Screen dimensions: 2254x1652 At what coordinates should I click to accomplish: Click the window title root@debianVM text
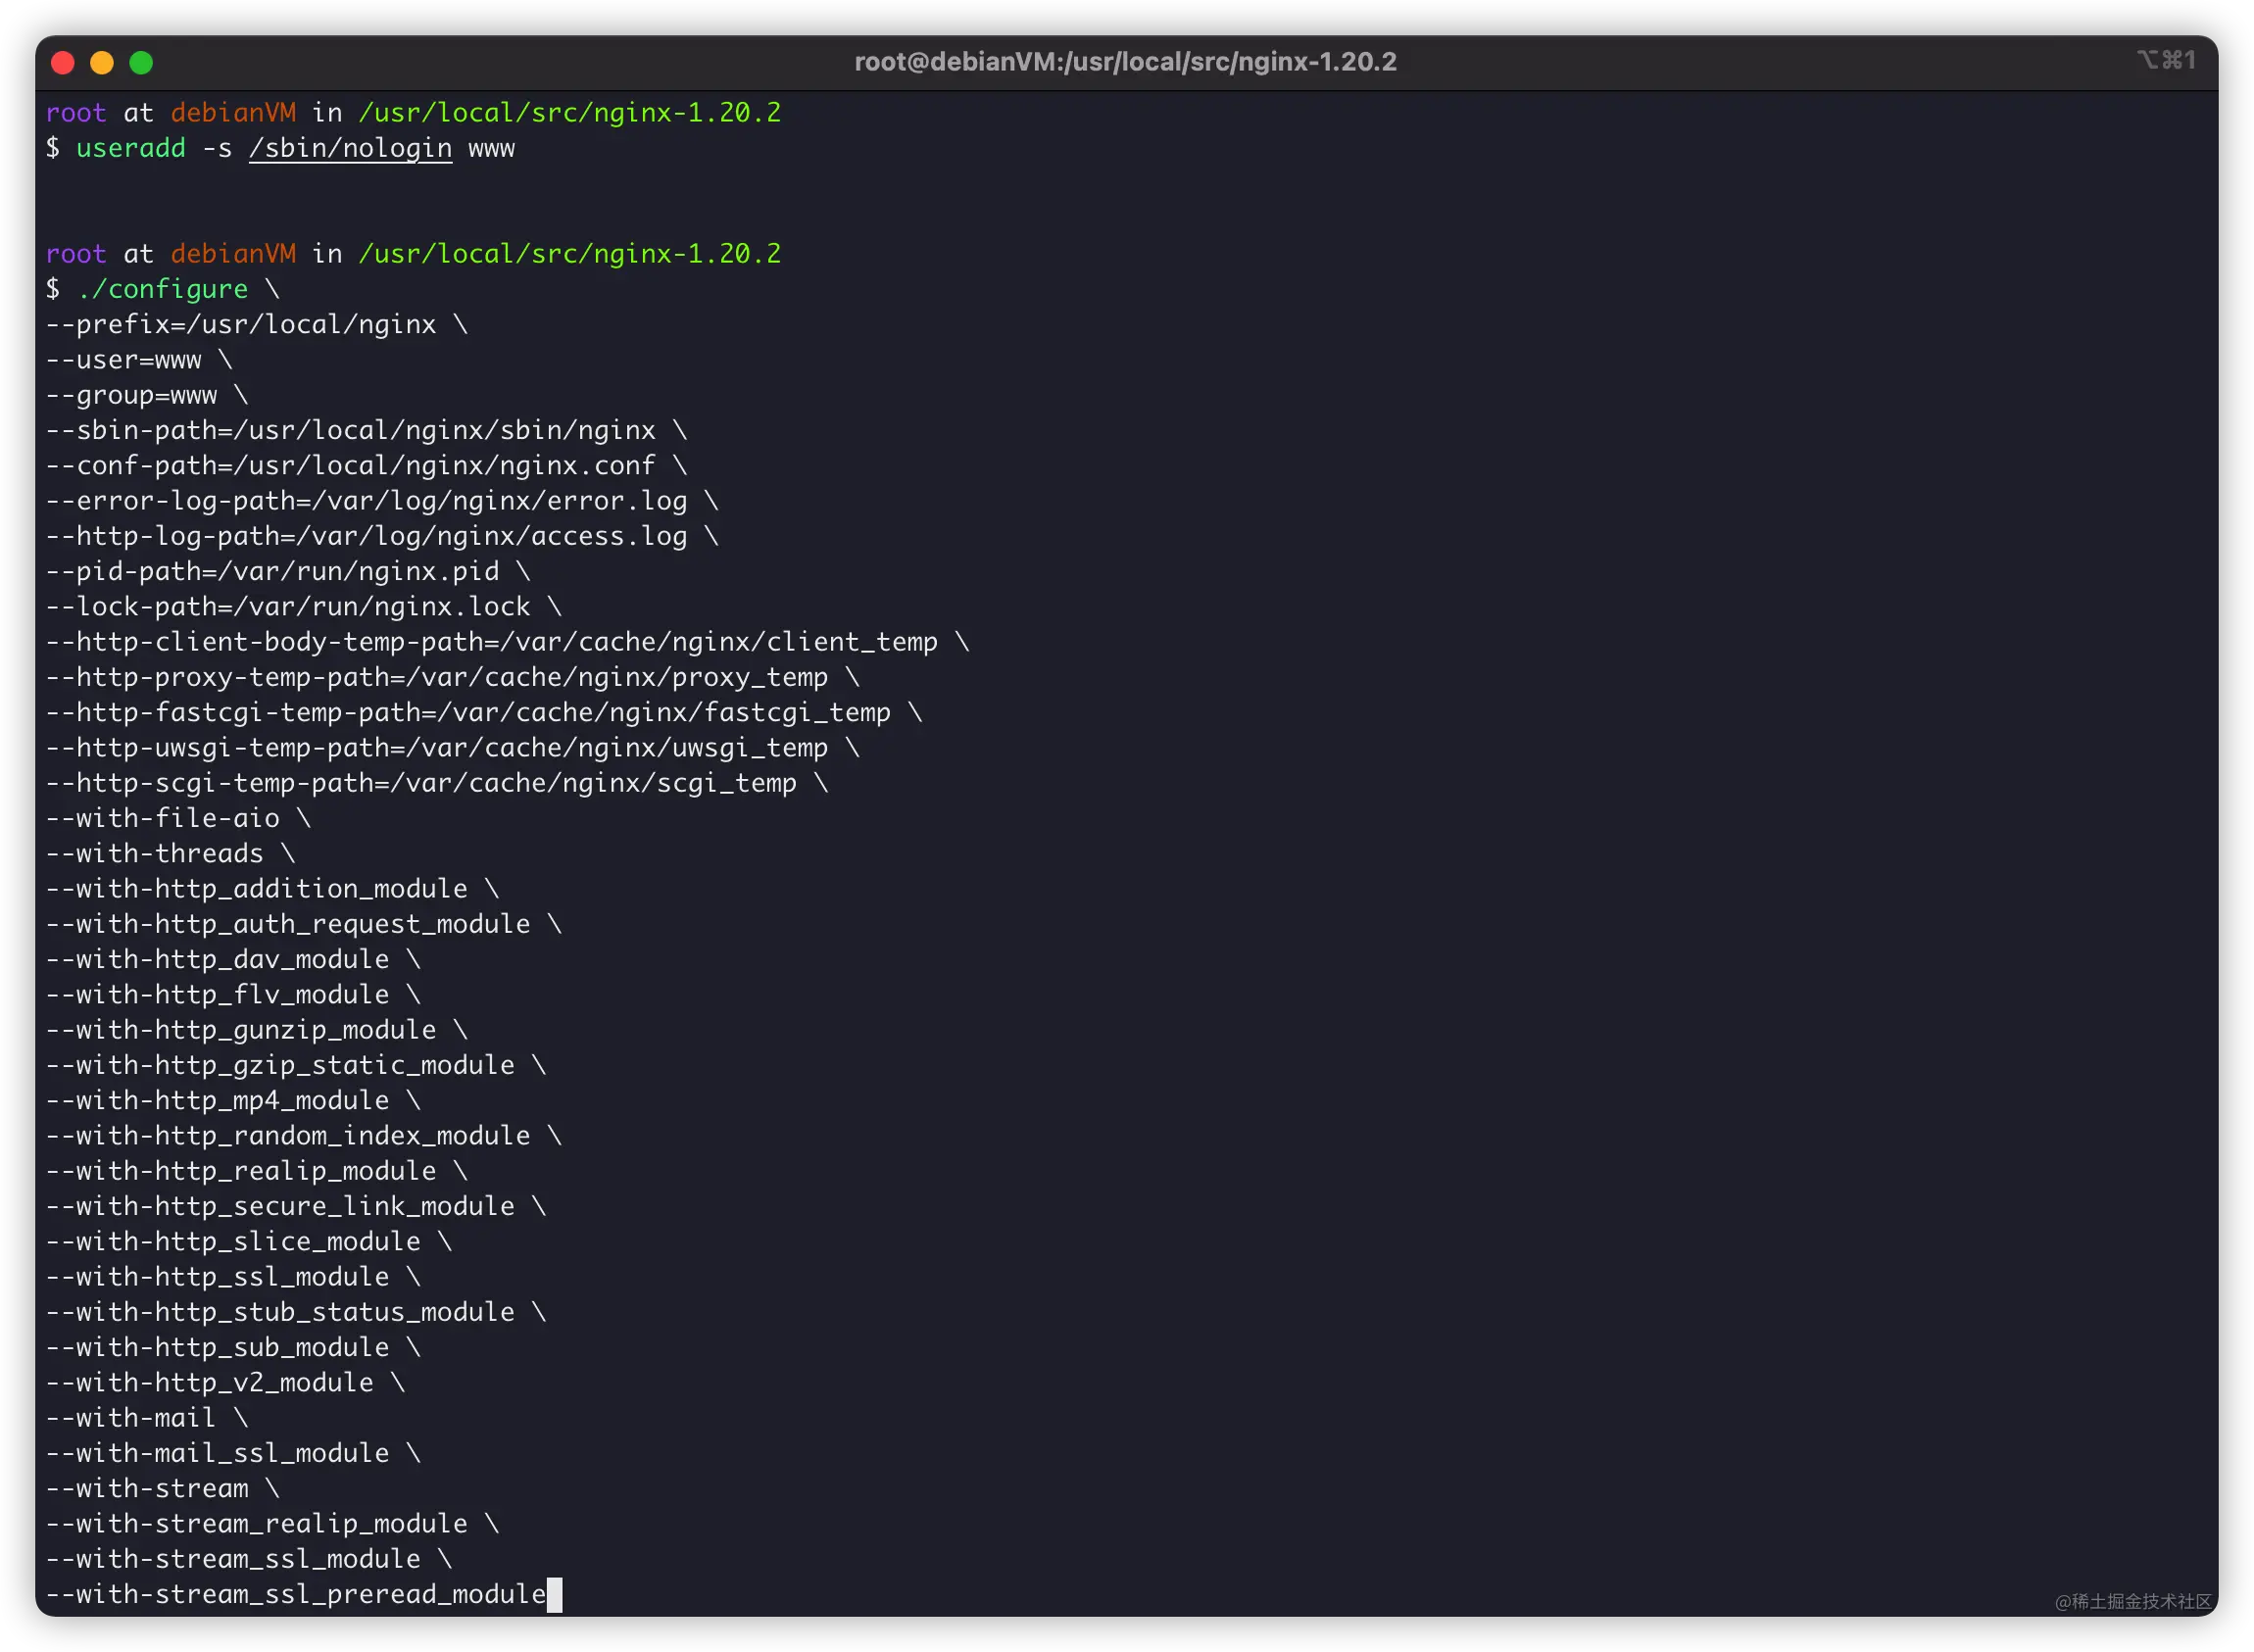tap(1125, 62)
